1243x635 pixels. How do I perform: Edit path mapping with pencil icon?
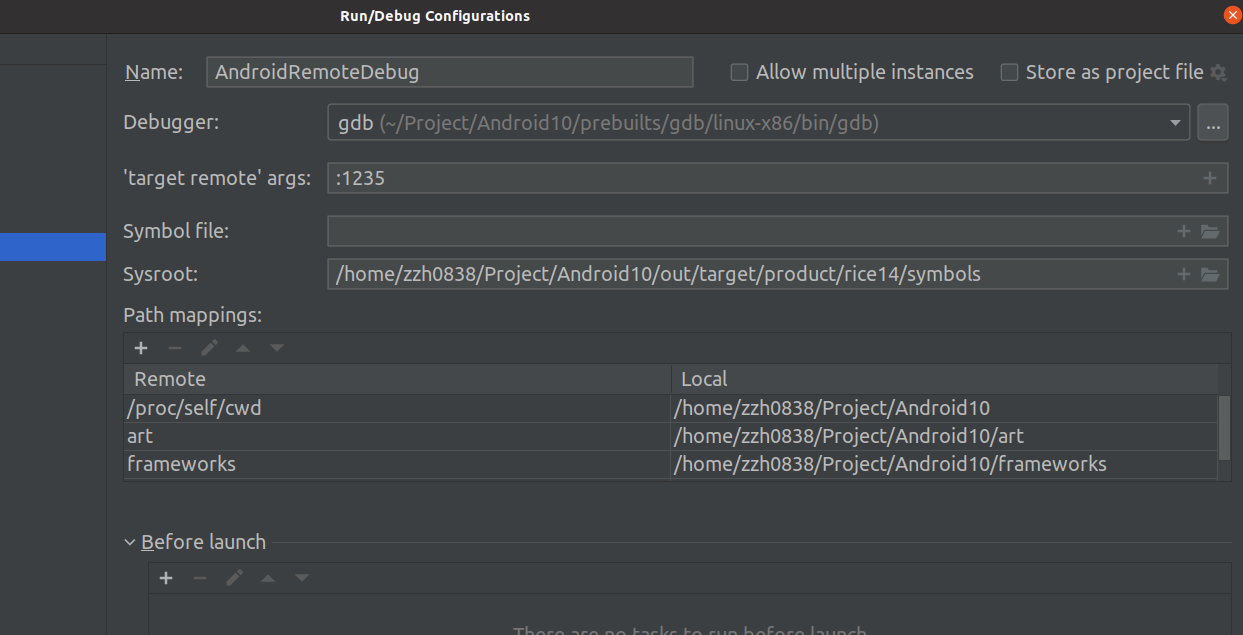click(x=209, y=348)
